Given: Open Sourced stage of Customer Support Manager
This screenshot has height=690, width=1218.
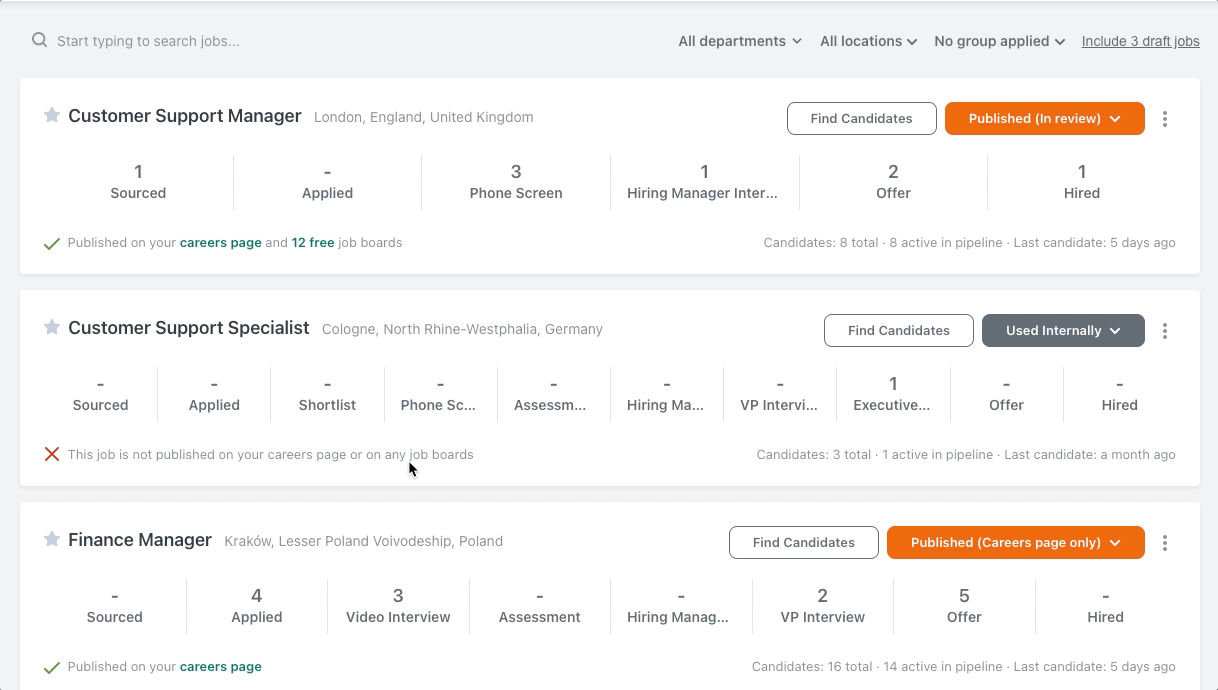Looking at the screenshot, I should click(138, 182).
